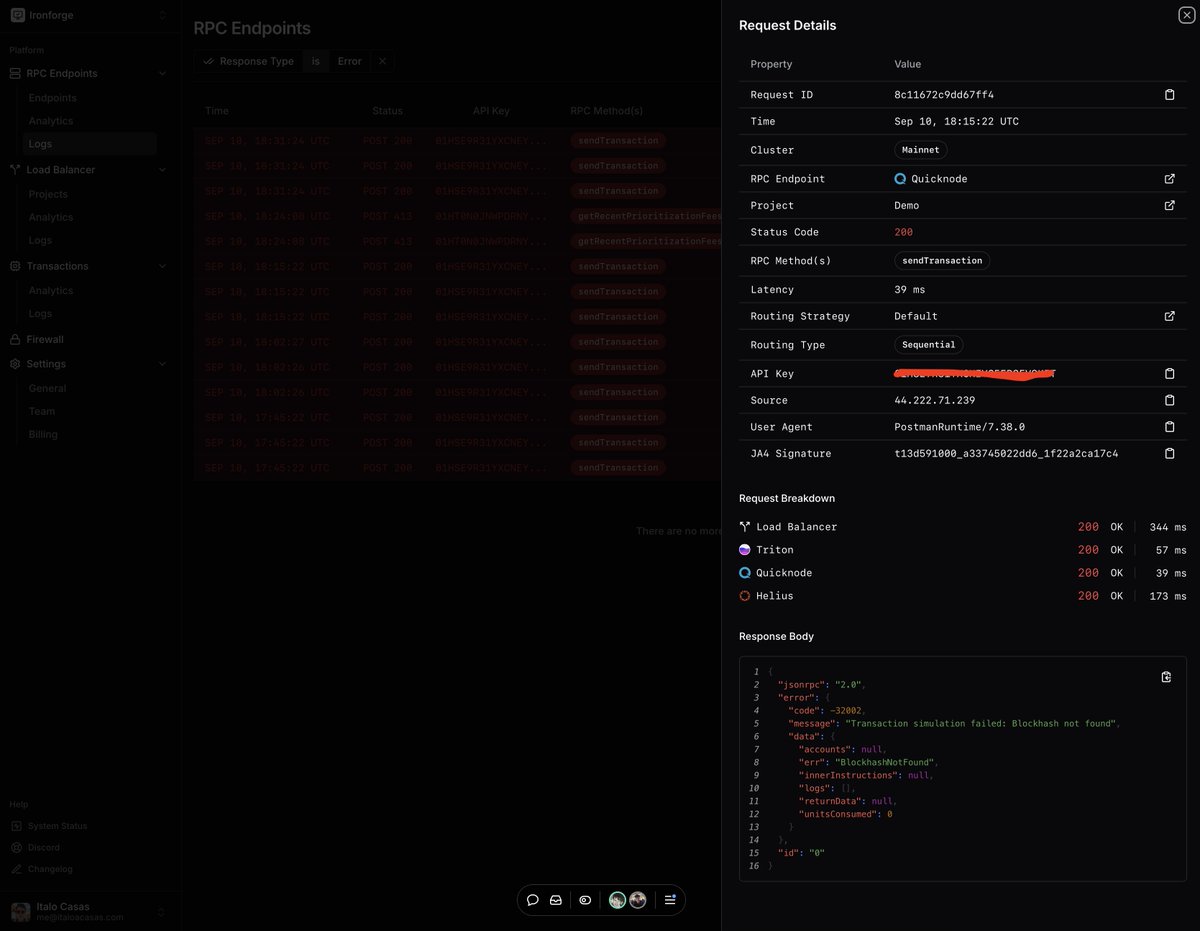The image size is (1200, 931).
Task: Change the filter operator 'is'
Action: pos(316,61)
